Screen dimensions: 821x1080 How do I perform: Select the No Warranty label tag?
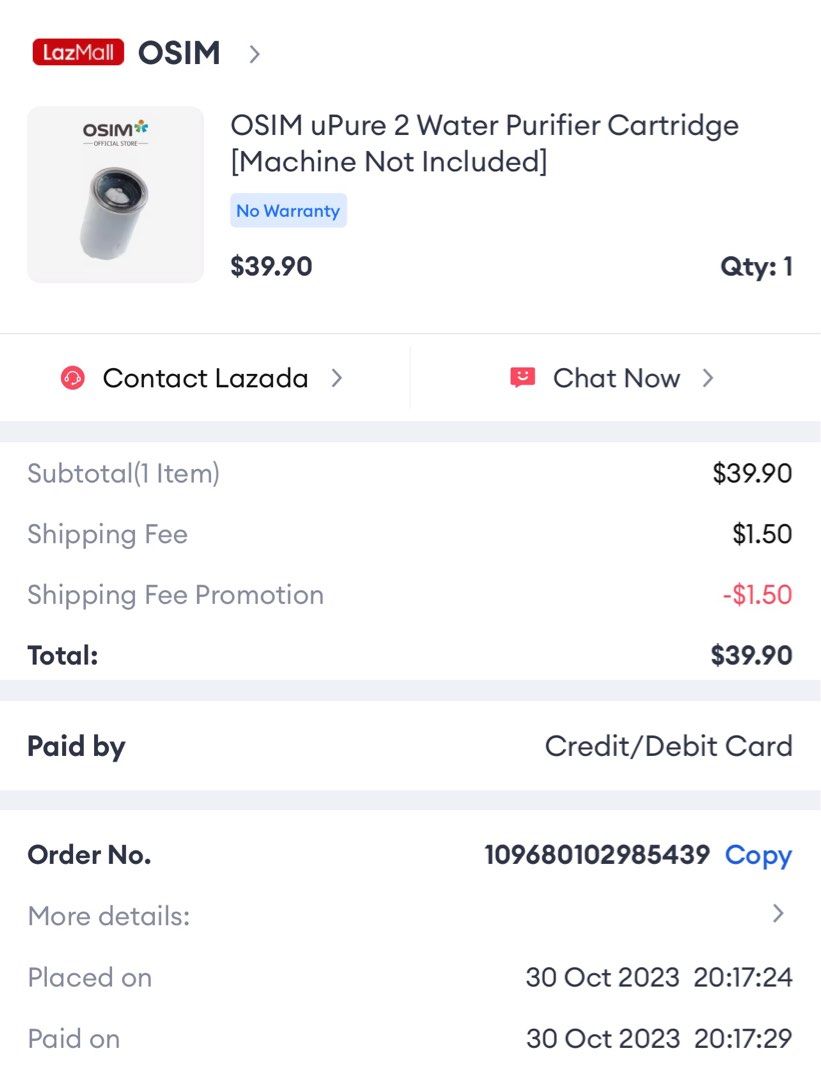288,210
